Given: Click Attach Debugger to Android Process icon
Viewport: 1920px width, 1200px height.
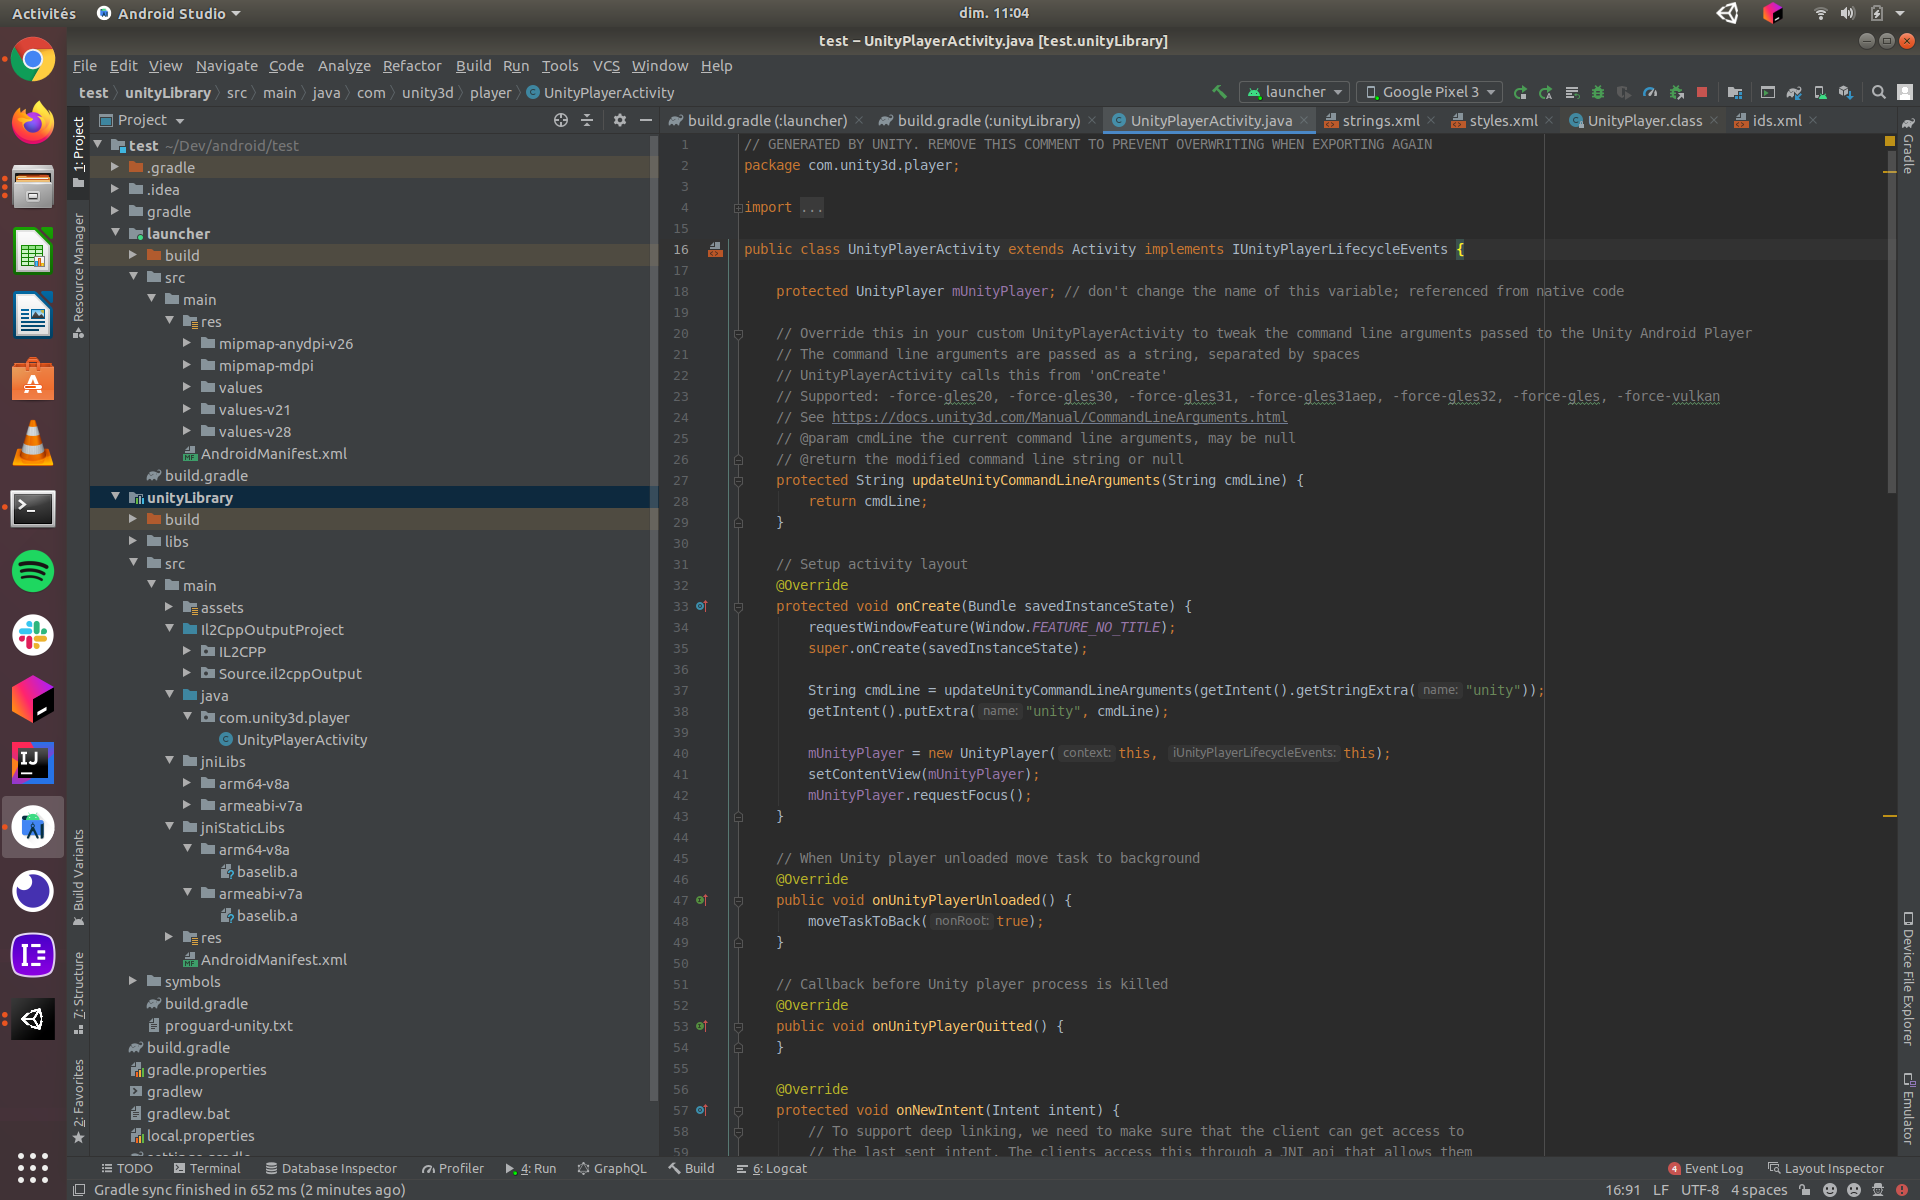Looking at the screenshot, I should click(1677, 92).
